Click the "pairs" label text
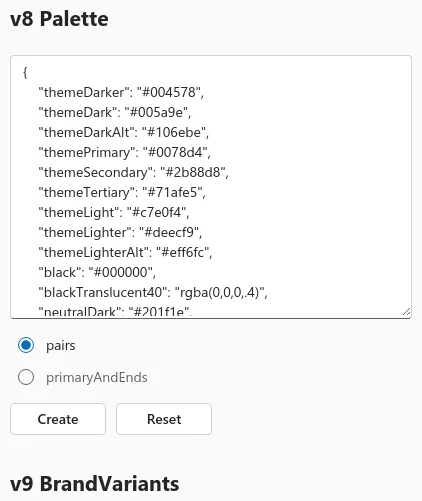Image resolution: width=422 pixels, height=501 pixels. (61, 345)
